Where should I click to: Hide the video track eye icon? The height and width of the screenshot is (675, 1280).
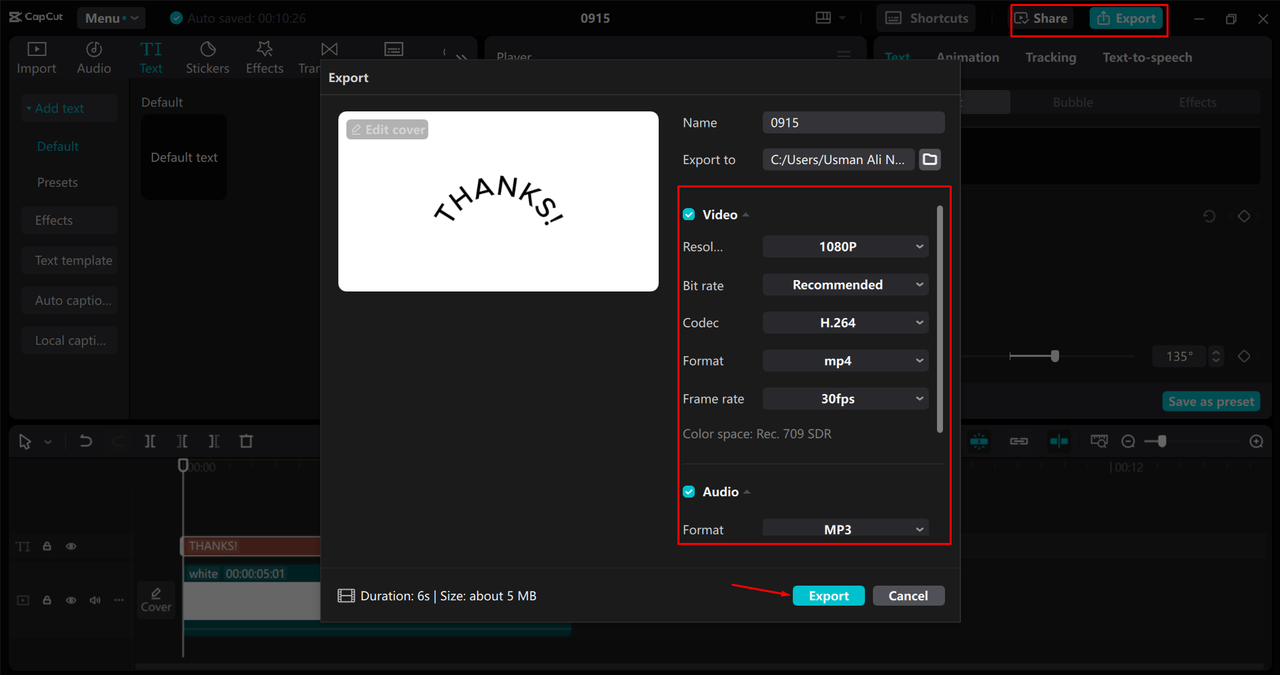coord(71,600)
